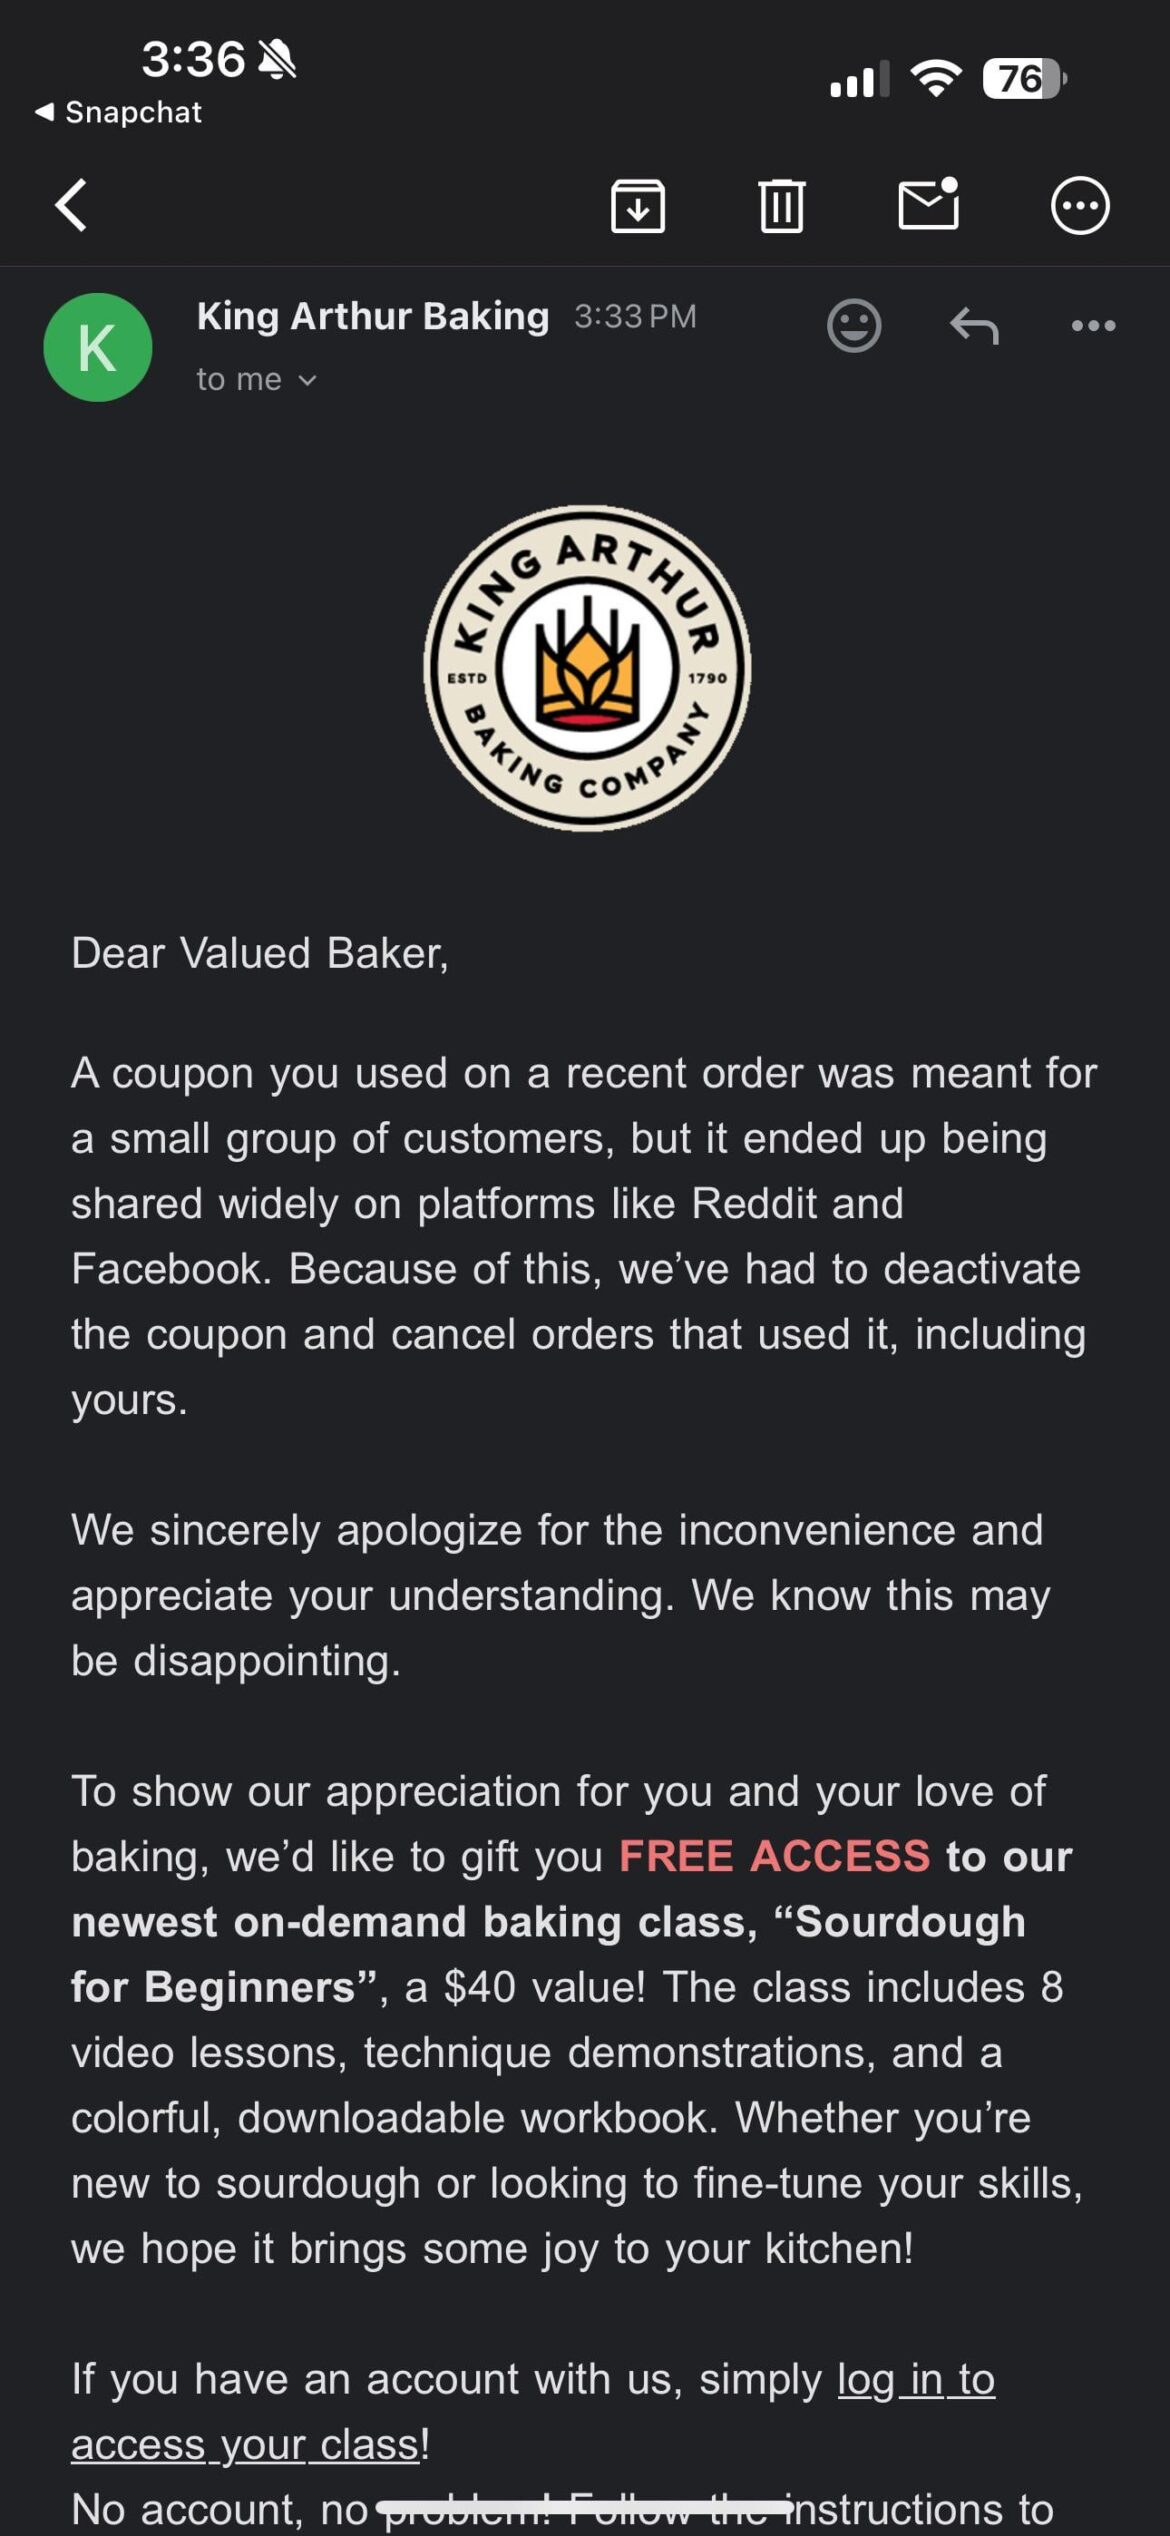This screenshot has height=2536, width=1170.
Task: Go back to the inbox
Action: [x=70, y=205]
